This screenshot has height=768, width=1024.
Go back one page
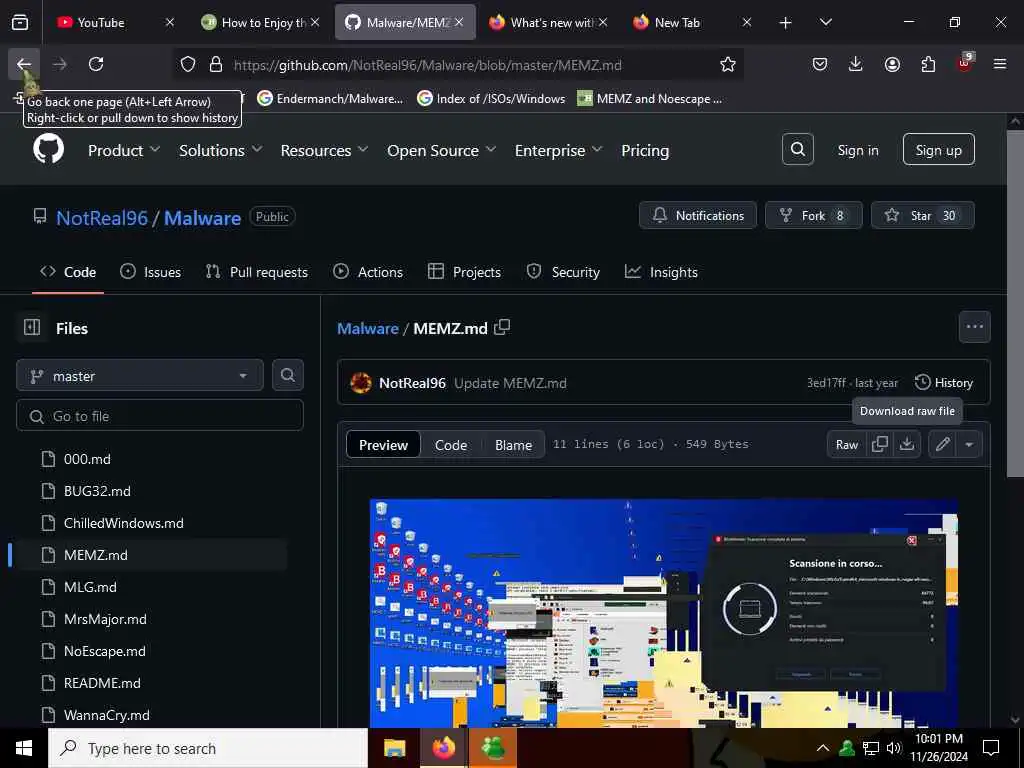(x=24, y=64)
